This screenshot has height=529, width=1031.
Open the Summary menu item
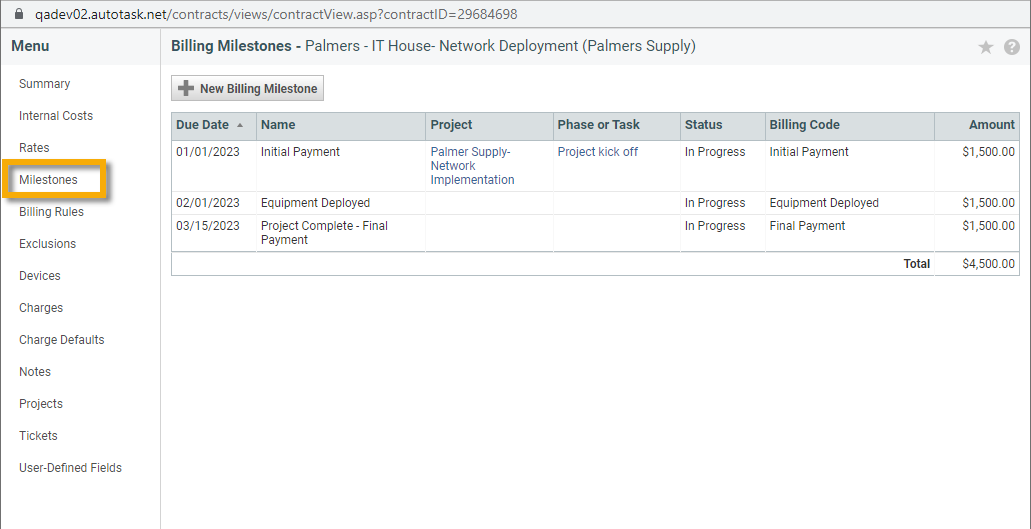coord(45,84)
